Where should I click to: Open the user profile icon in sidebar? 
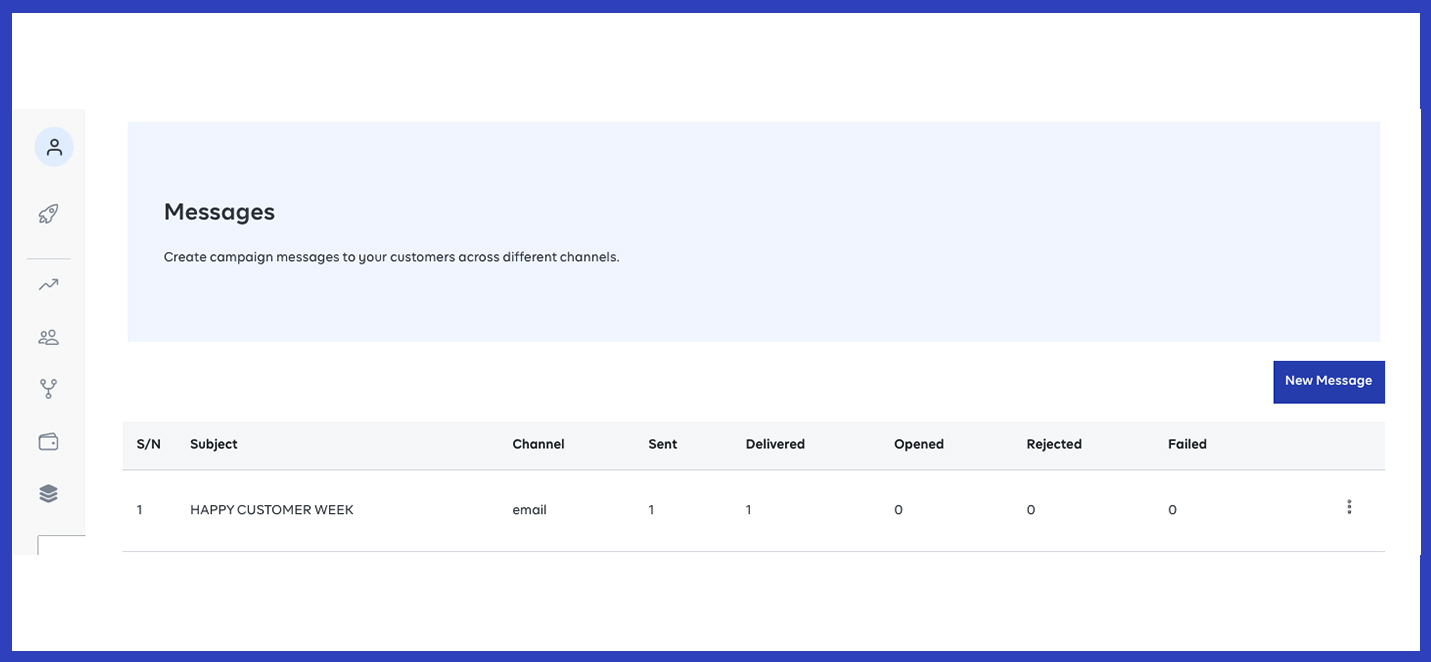point(54,147)
